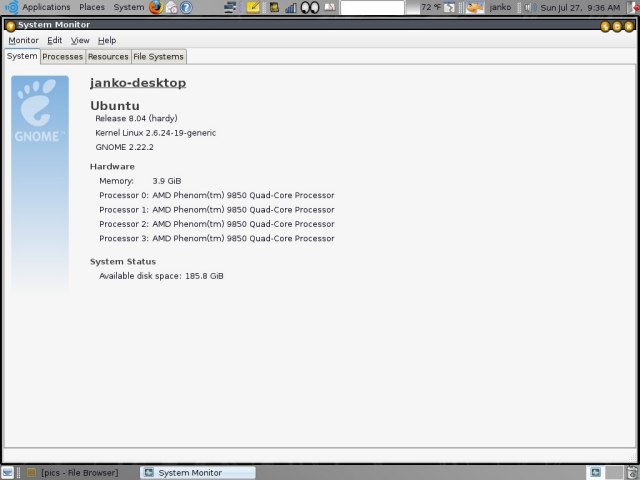Click the System Monitor taskbar button
The width and height of the screenshot is (640, 480).
click(198, 473)
